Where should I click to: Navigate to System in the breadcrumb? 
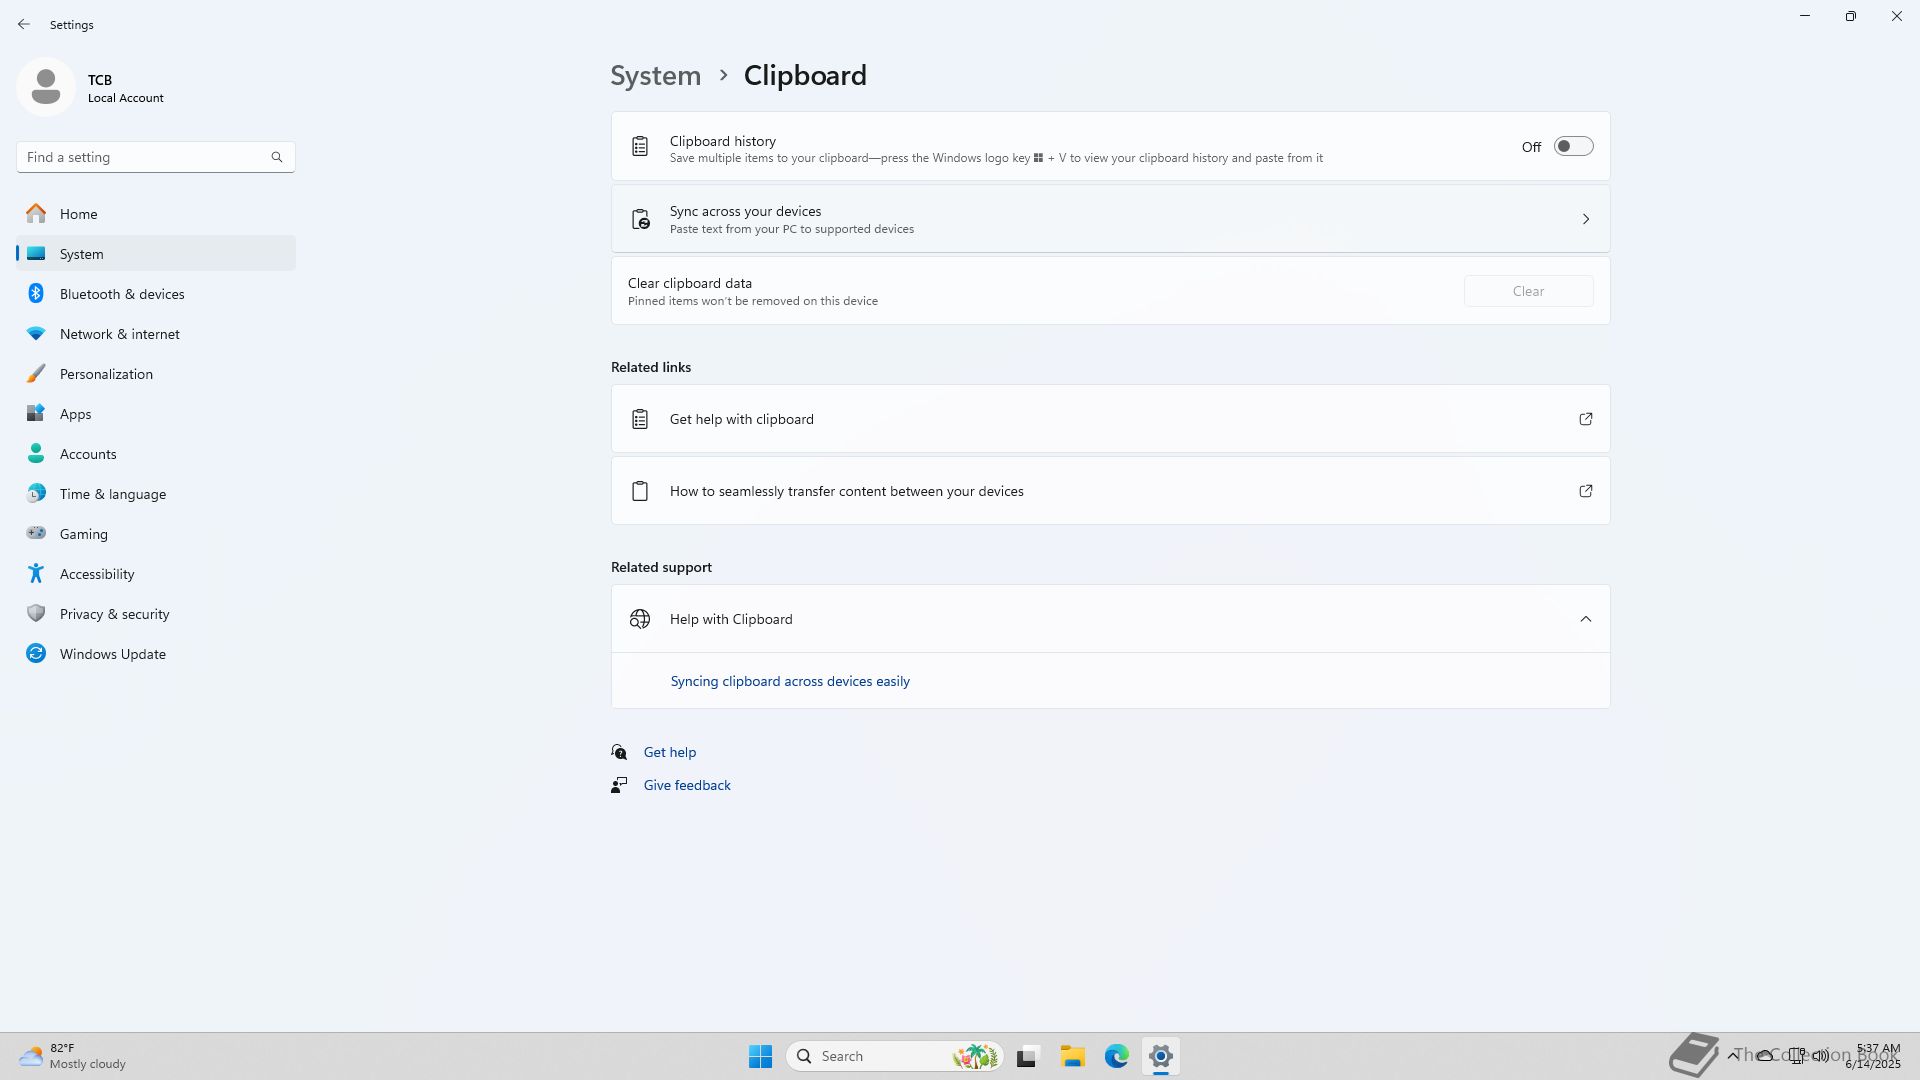(x=655, y=76)
